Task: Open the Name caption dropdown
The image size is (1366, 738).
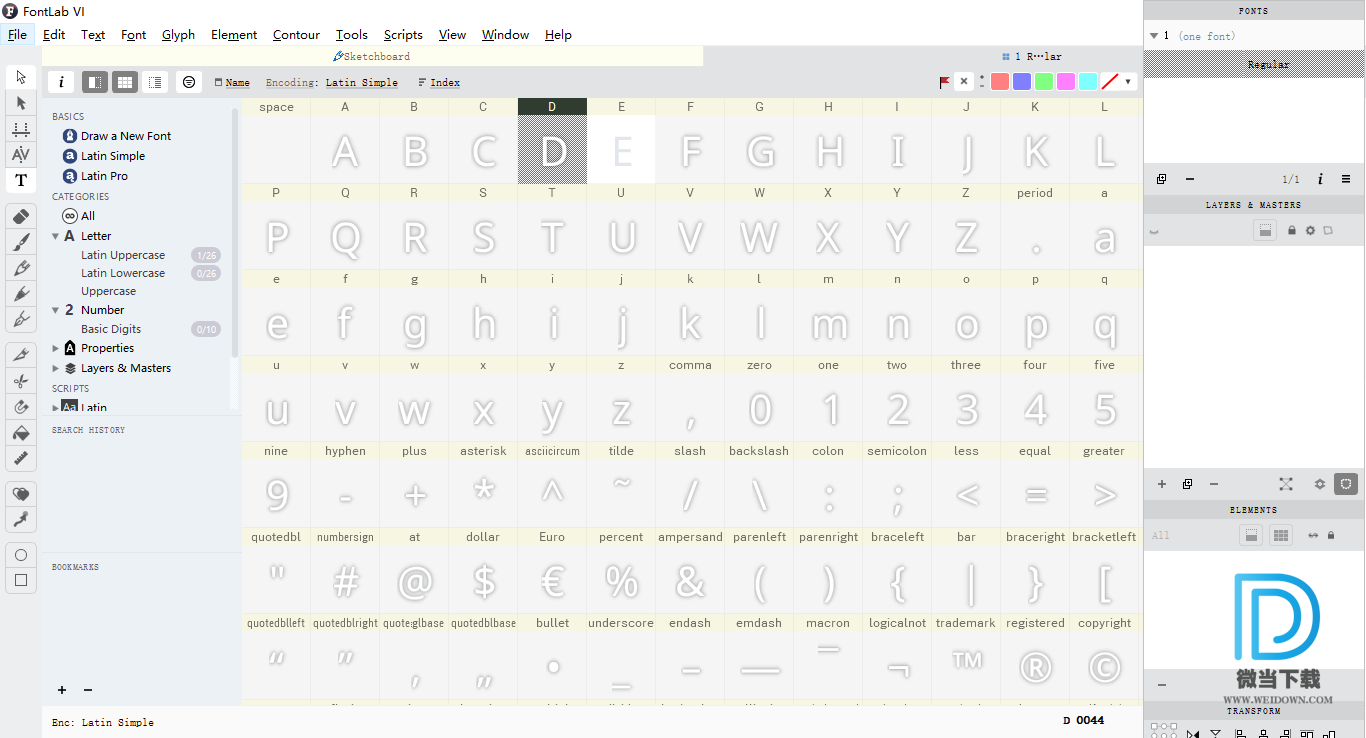Action: [x=232, y=83]
